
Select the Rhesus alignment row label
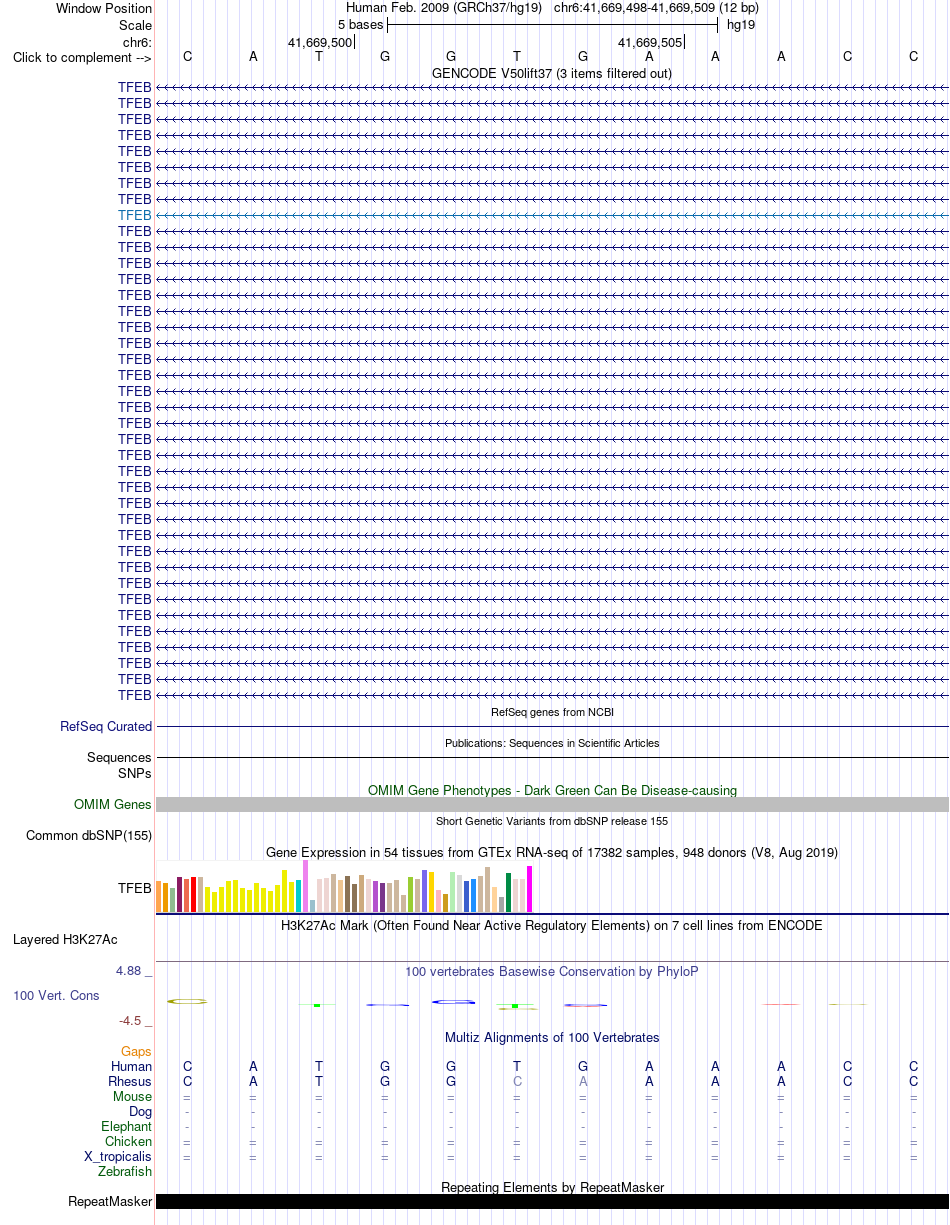point(130,1082)
